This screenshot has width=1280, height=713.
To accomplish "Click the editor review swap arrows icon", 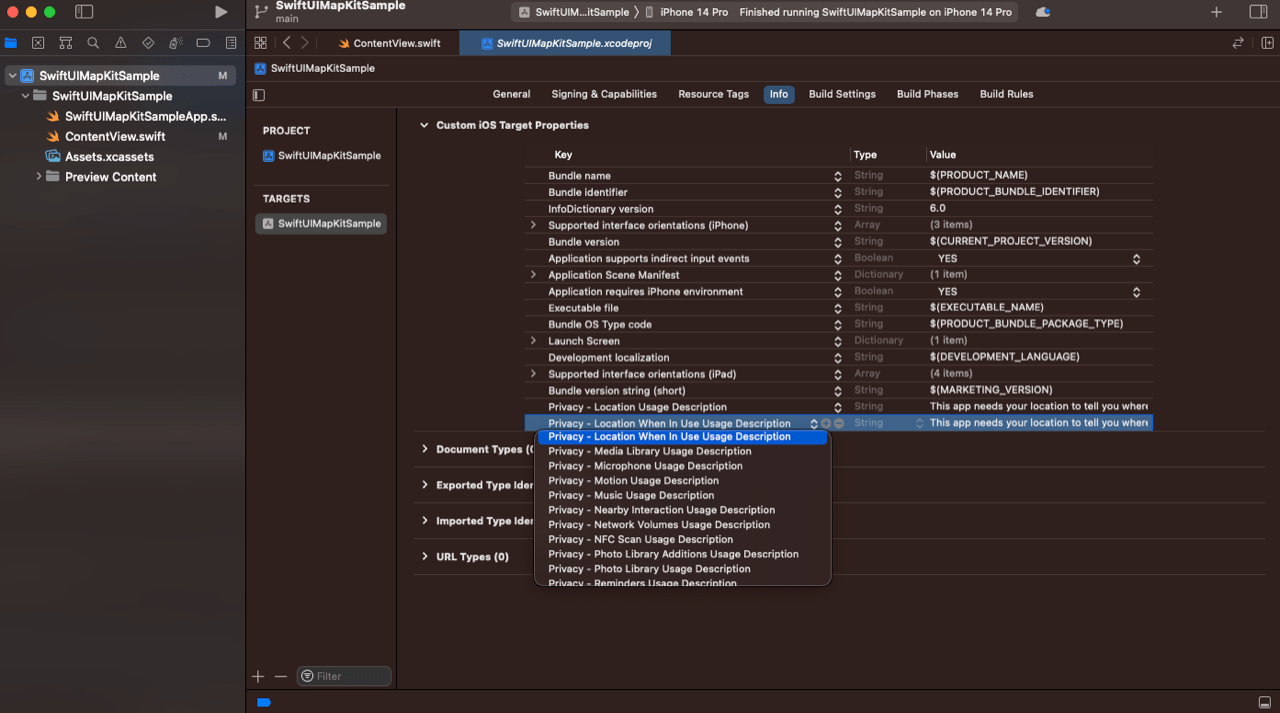I will click(x=1238, y=43).
